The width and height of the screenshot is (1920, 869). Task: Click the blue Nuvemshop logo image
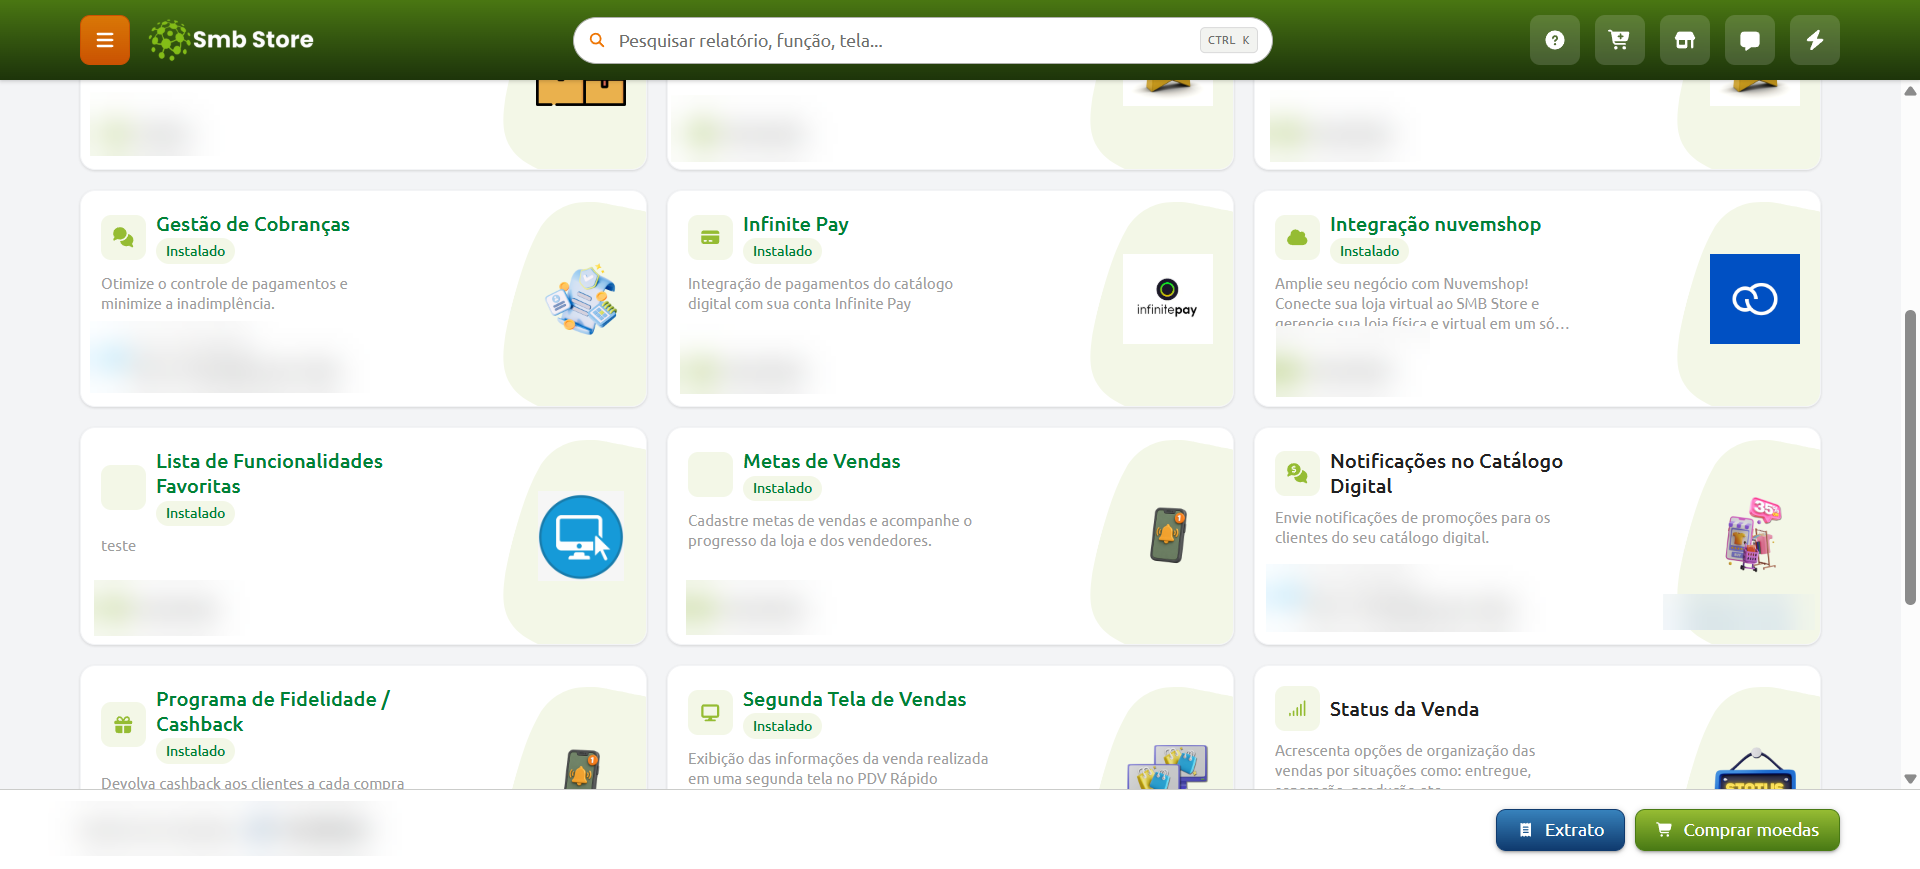[x=1754, y=299]
